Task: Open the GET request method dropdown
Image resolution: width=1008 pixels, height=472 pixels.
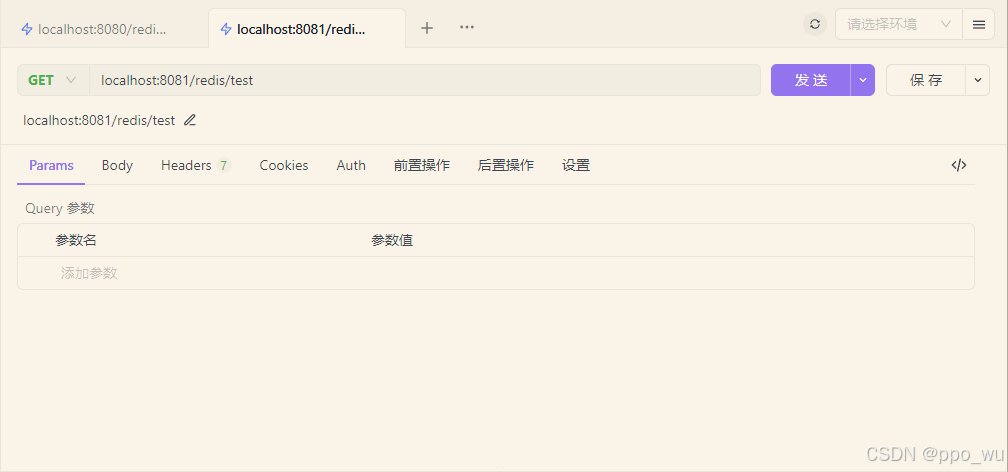Action: [x=53, y=80]
